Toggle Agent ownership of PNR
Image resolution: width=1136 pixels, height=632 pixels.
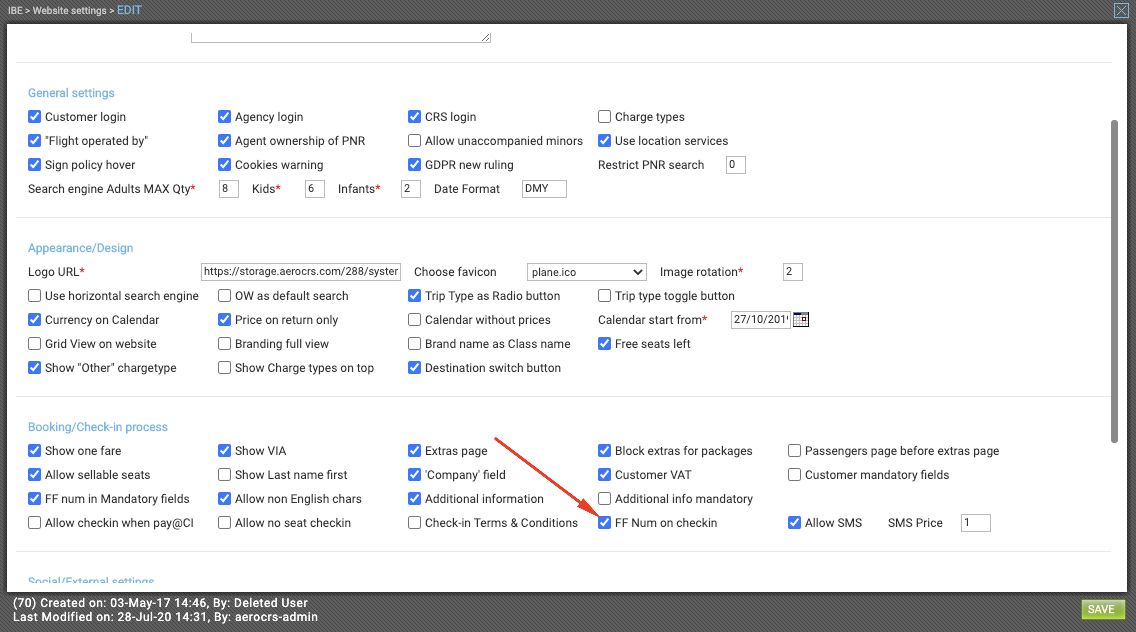225,141
